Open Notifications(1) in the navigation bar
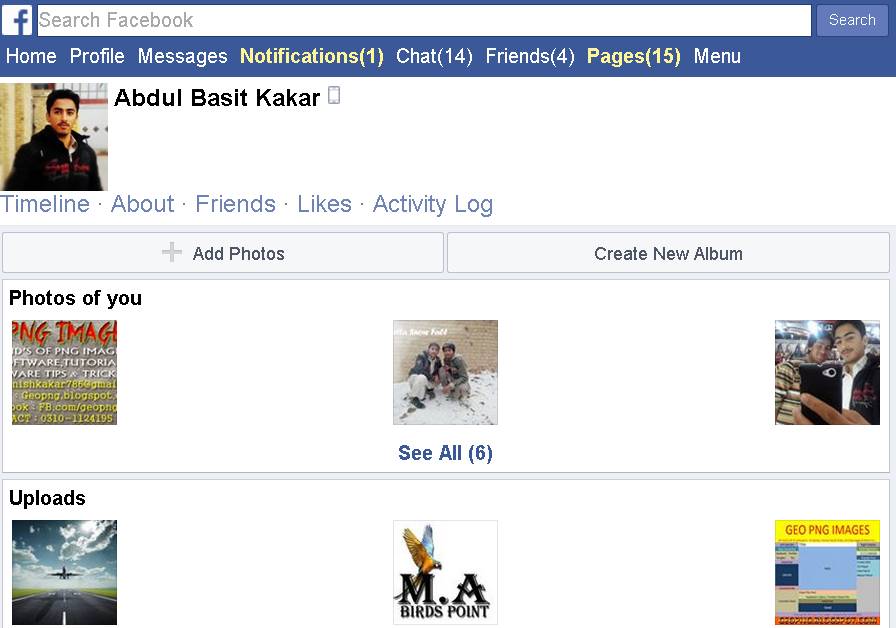896x628 pixels. tap(311, 56)
